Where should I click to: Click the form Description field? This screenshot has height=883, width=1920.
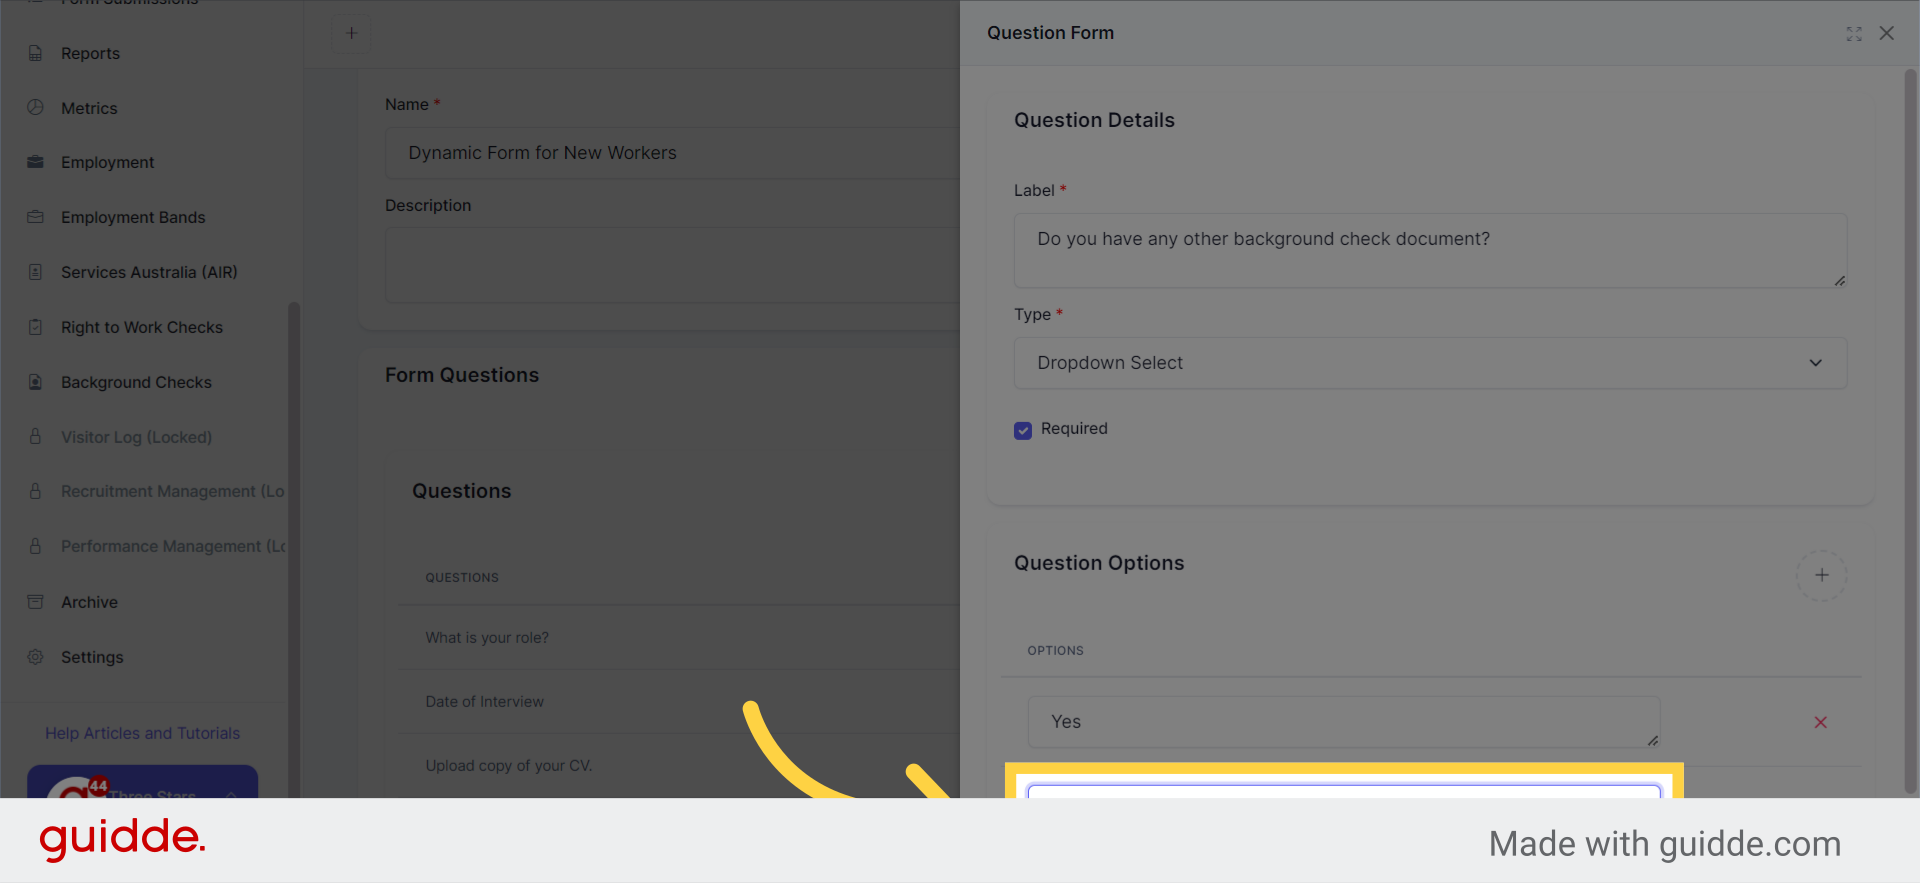pos(672,265)
